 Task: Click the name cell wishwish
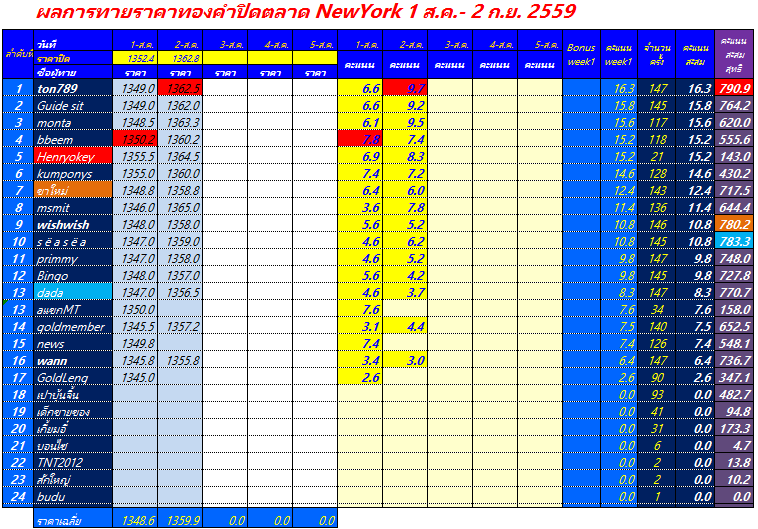(x=73, y=224)
